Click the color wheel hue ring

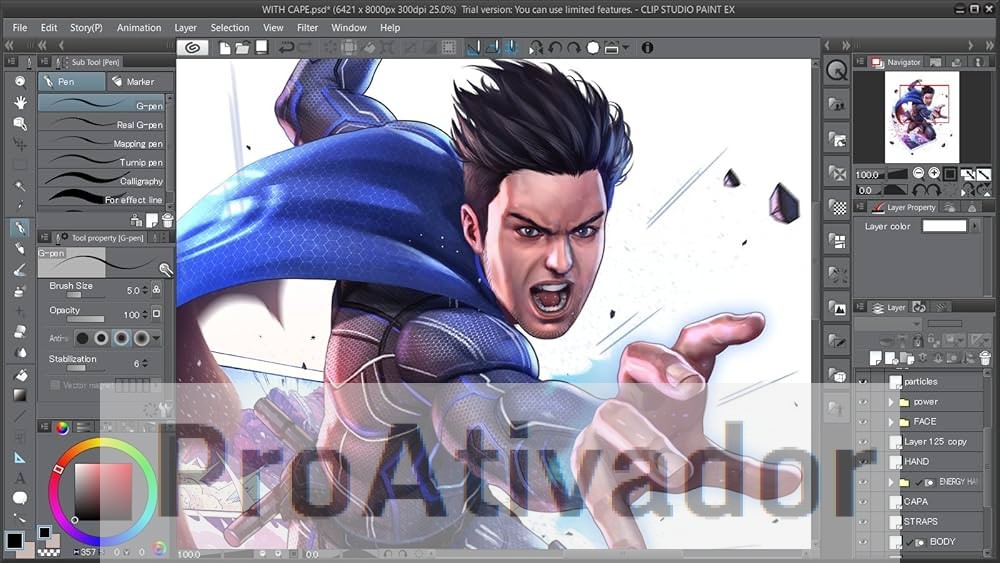102,443
